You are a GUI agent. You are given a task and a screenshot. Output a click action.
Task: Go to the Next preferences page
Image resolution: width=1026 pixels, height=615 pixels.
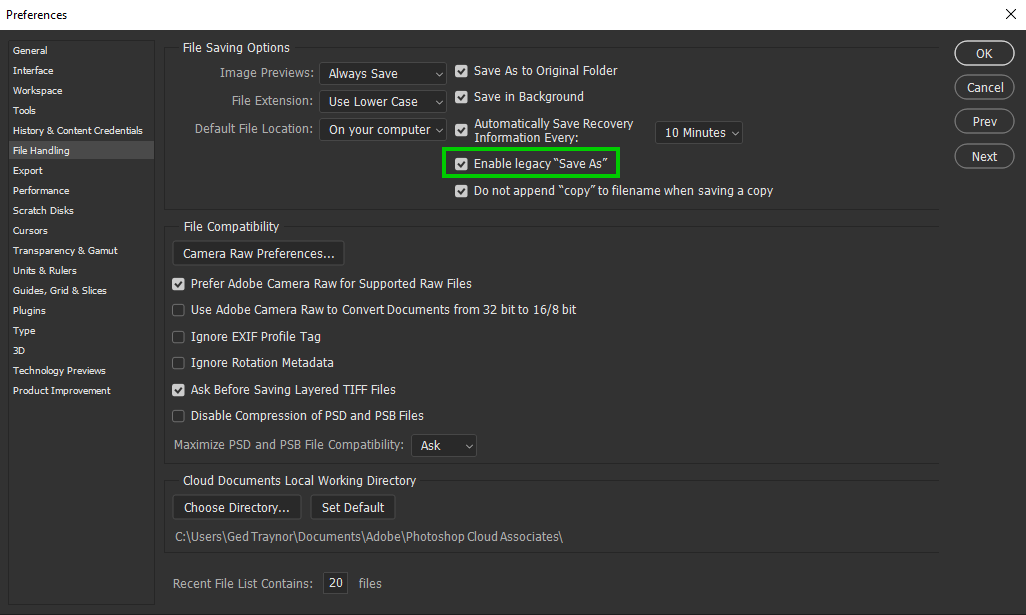point(983,156)
